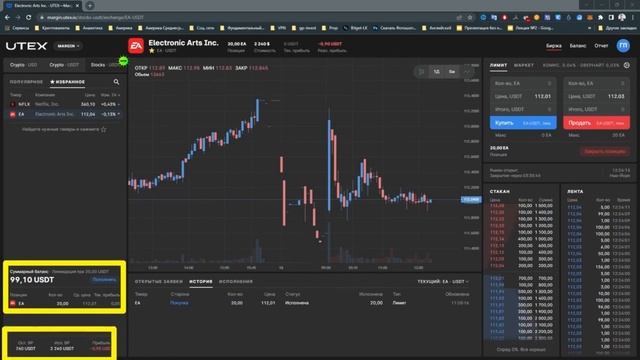Open the Margin account type dropdown
Viewport: 640px width, 360px height.
click(68, 46)
